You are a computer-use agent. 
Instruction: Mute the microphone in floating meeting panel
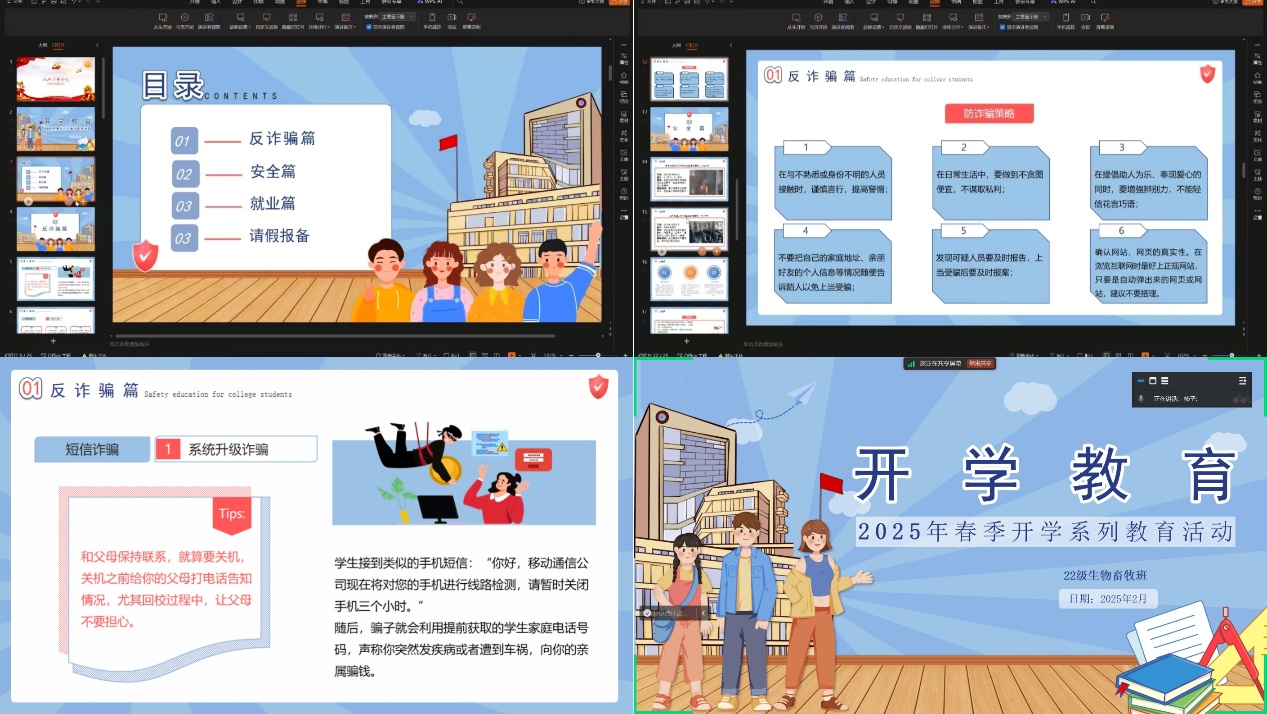coord(1142,398)
